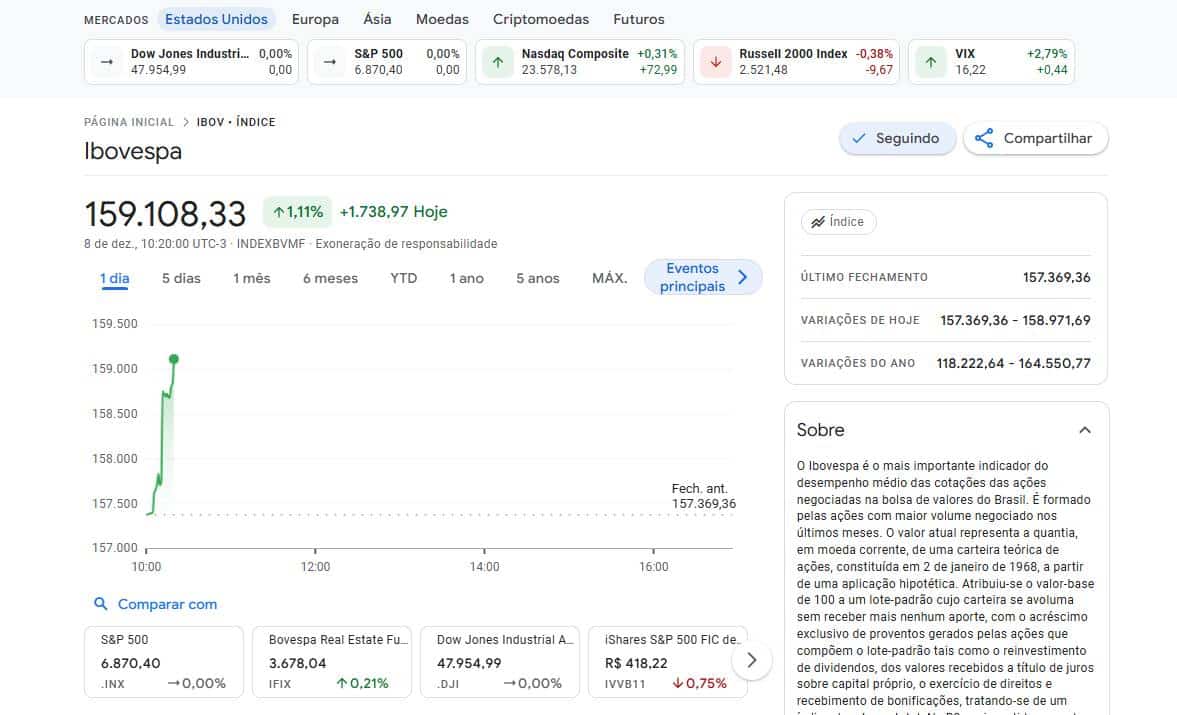Select the 1 dia chart range
Screen dimensions: 1177x715
tap(115, 278)
